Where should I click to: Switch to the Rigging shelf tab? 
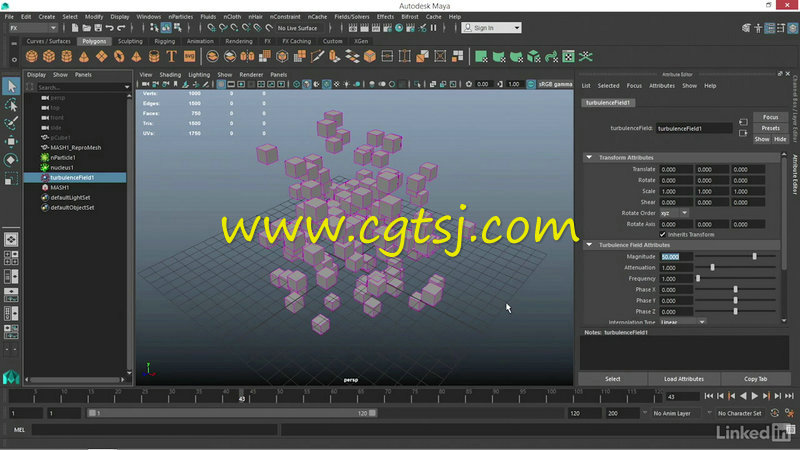pyautogui.click(x=164, y=41)
